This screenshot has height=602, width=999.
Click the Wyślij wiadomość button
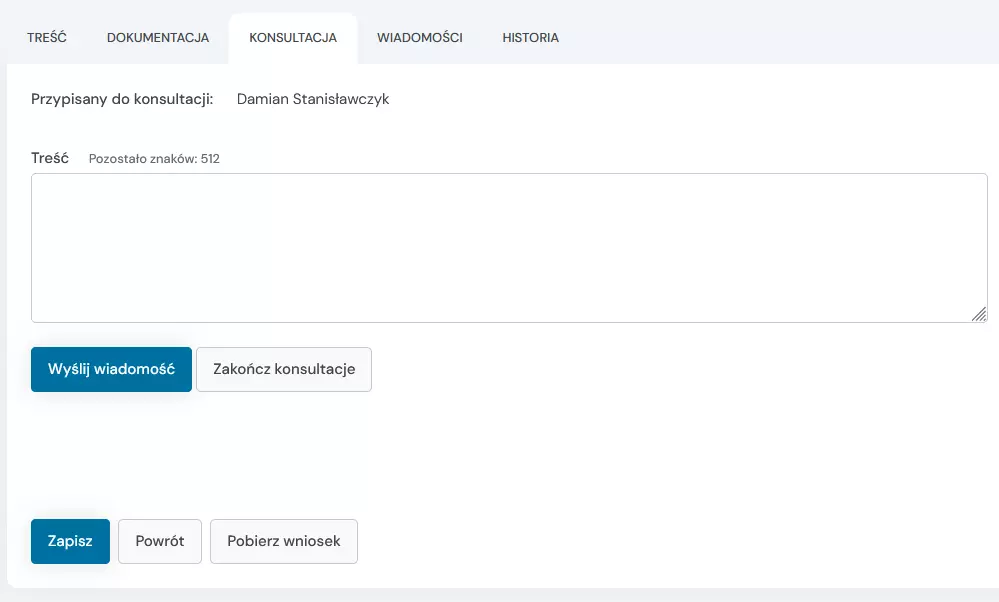pos(111,369)
